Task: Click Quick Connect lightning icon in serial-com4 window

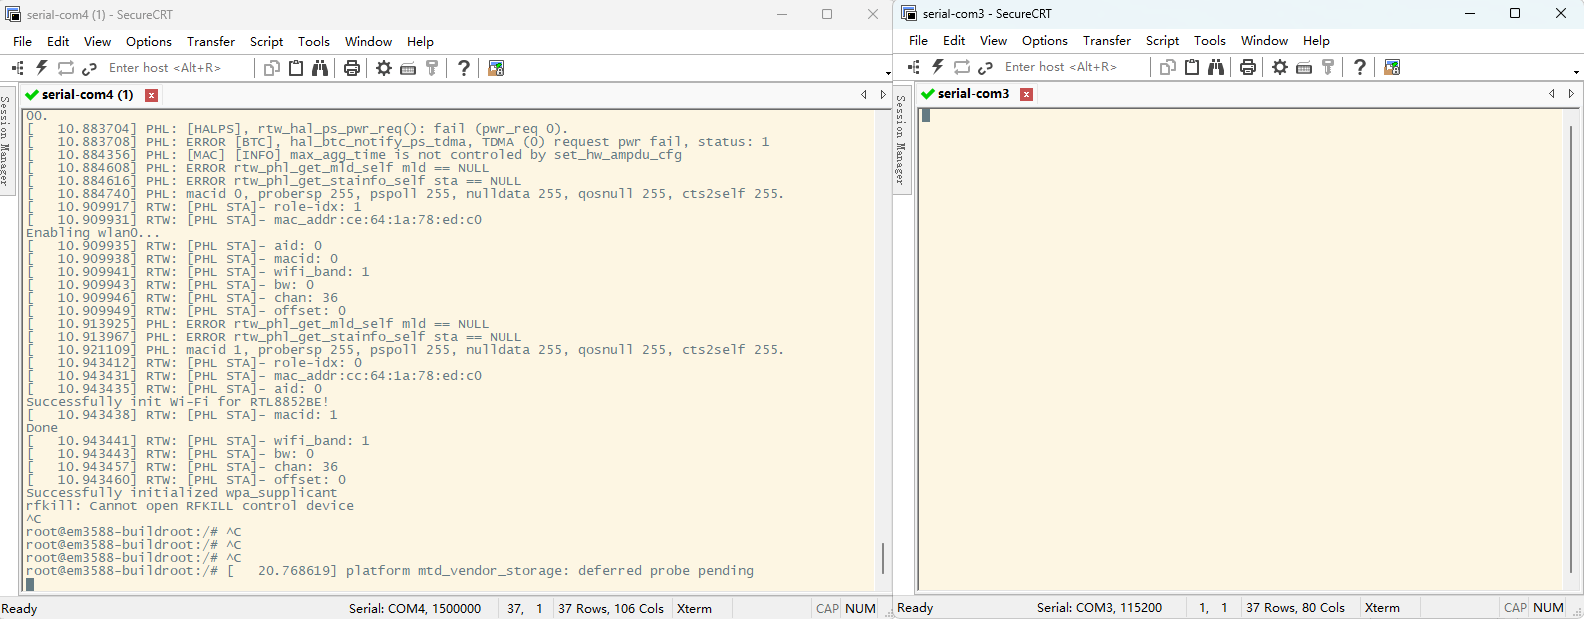Action: point(42,68)
